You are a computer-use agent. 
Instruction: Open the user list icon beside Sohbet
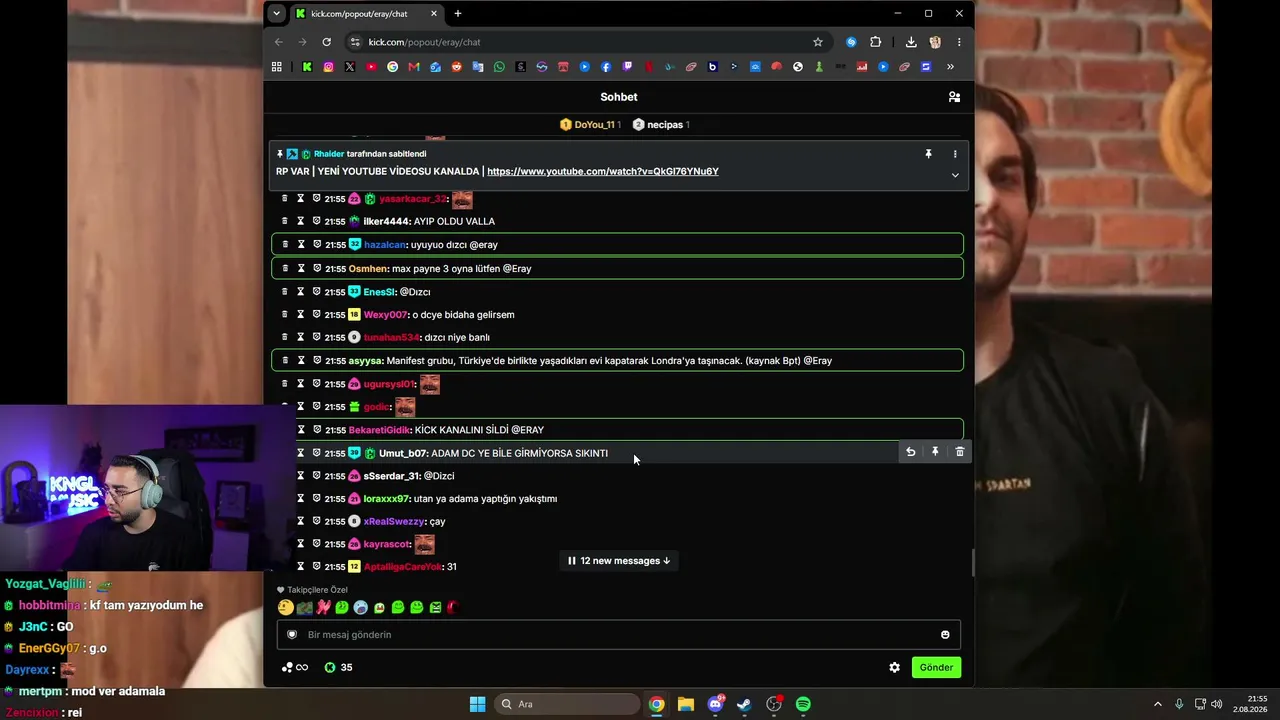(x=954, y=97)
